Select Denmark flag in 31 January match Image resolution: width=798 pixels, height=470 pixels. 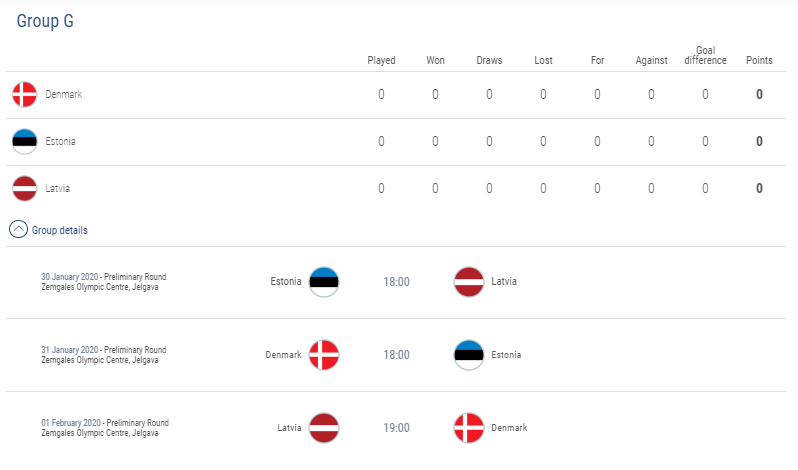pos(324,355)
